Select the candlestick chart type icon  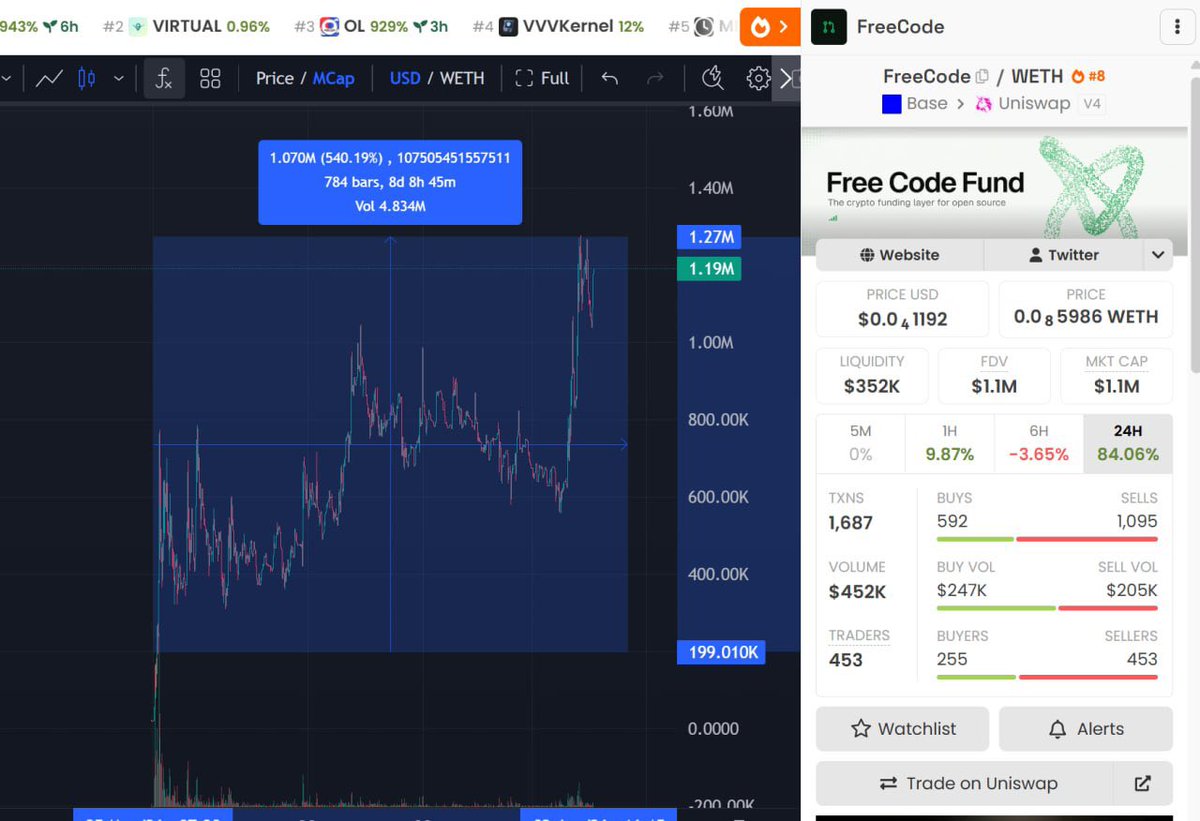point(87,78)
